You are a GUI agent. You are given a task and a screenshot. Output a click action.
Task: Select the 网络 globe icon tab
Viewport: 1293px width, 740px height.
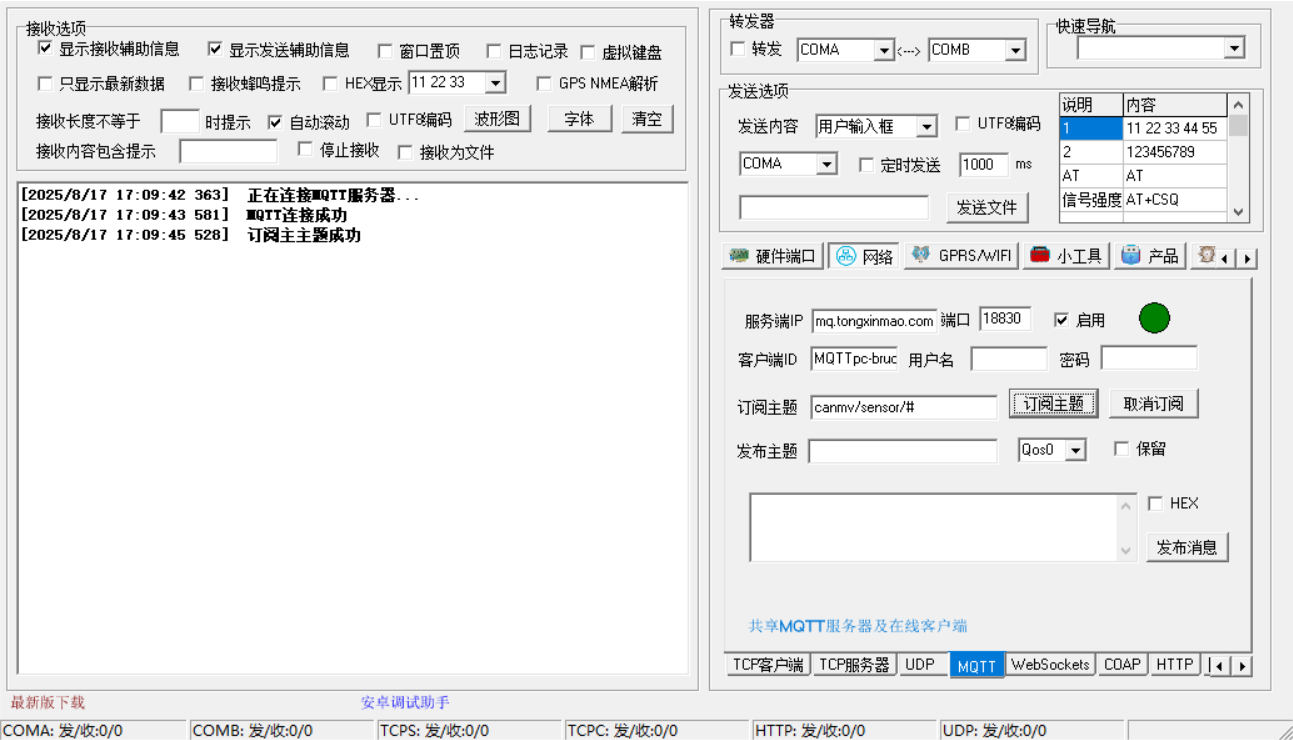[864, 256]
